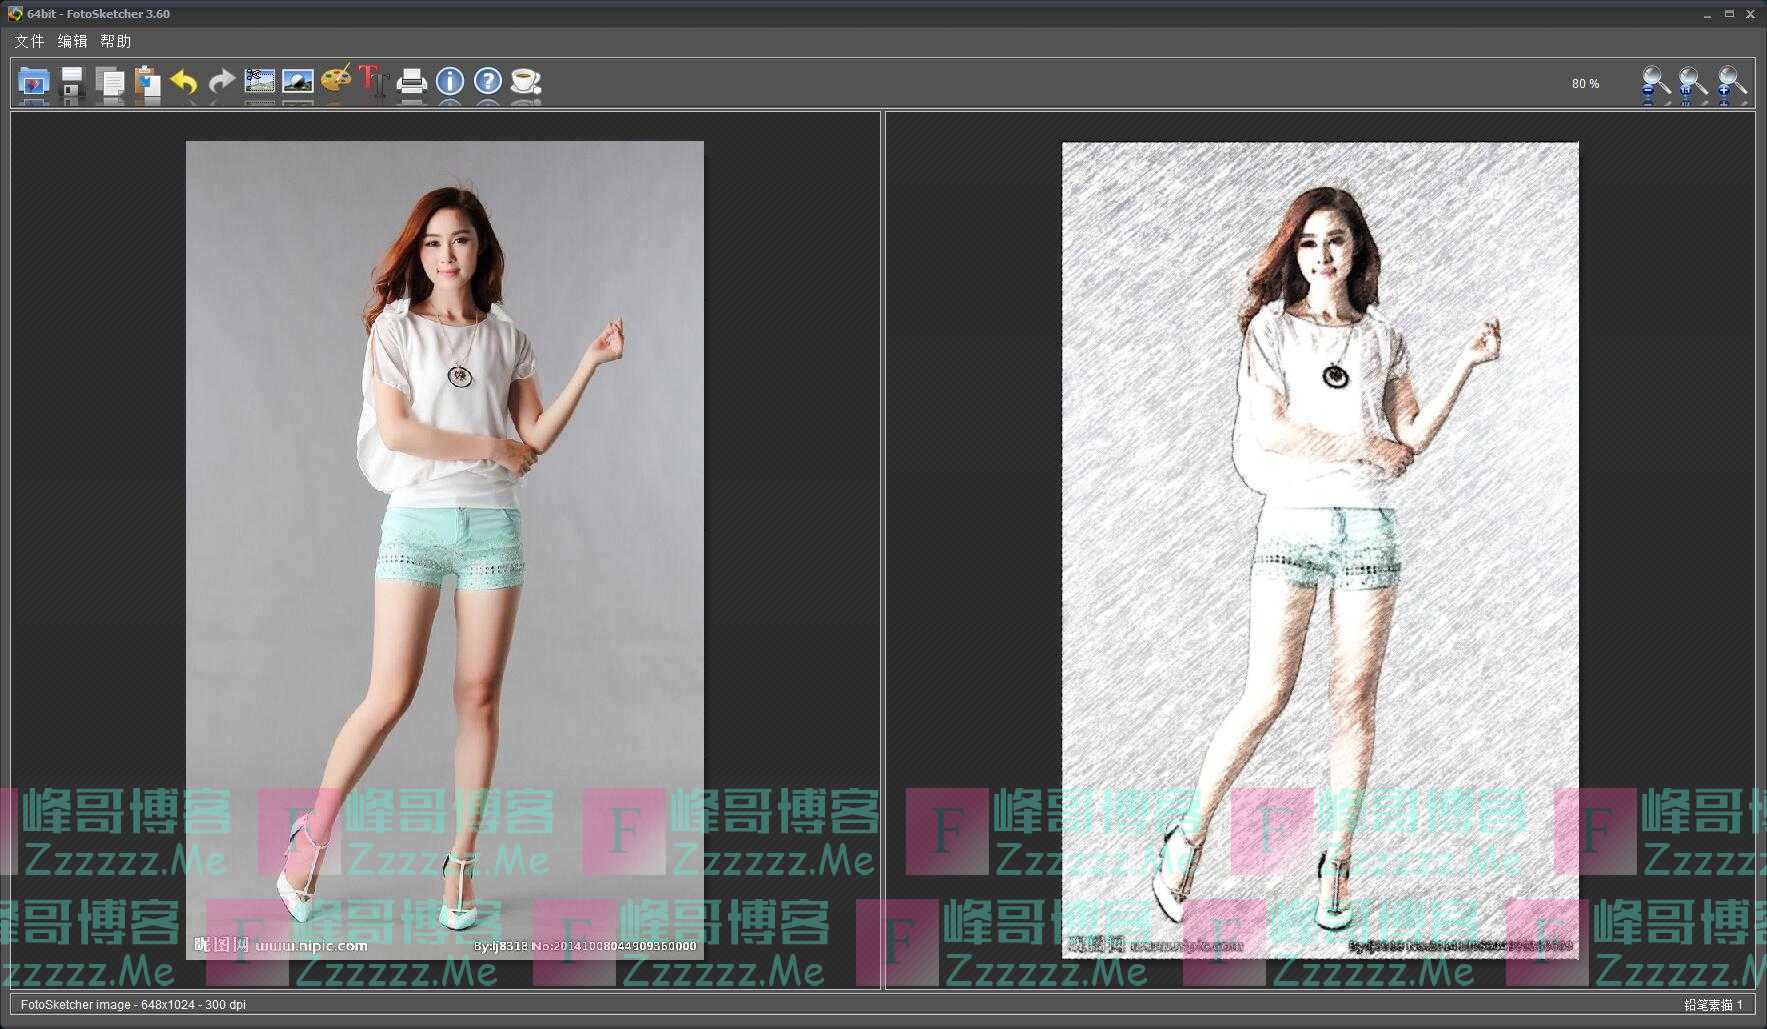
Task: Add text using the red T icon
Action: point(373,81)
